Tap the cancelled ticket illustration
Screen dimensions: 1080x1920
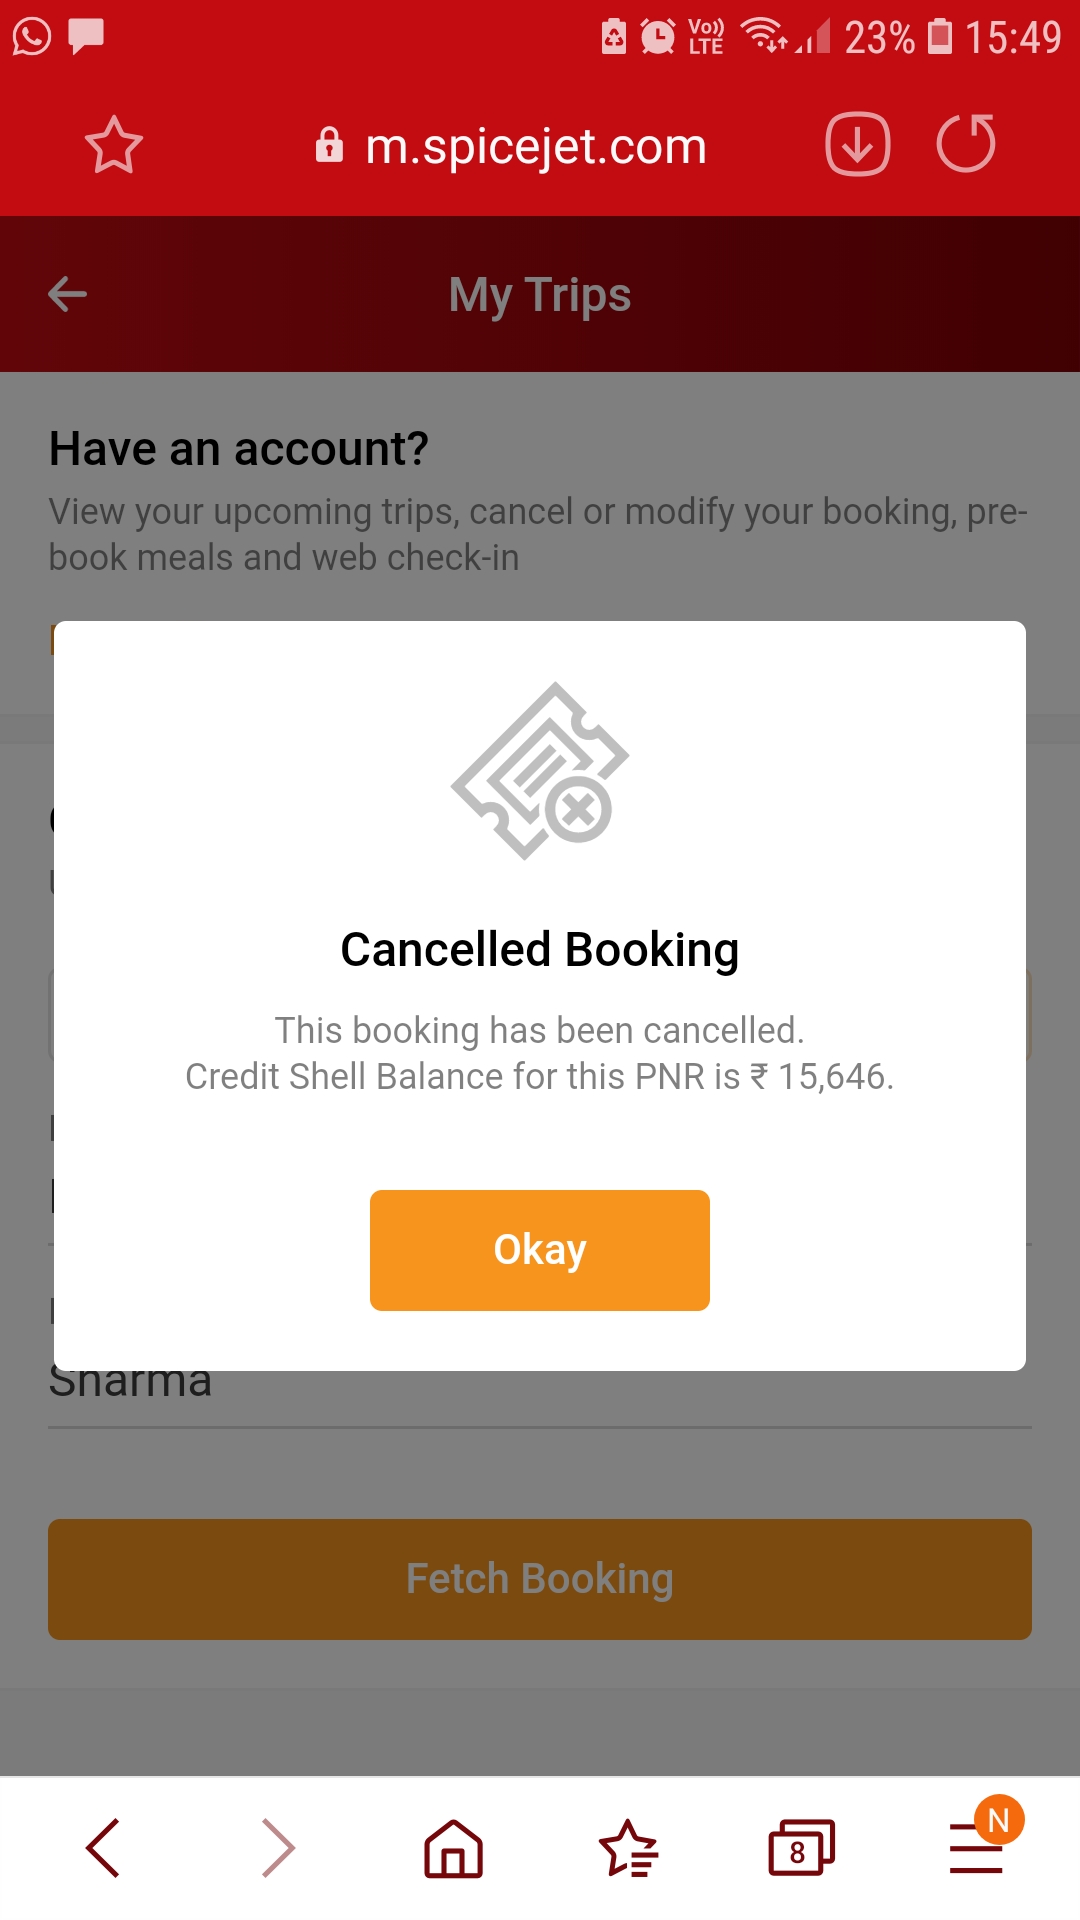(x=540, y=771)
